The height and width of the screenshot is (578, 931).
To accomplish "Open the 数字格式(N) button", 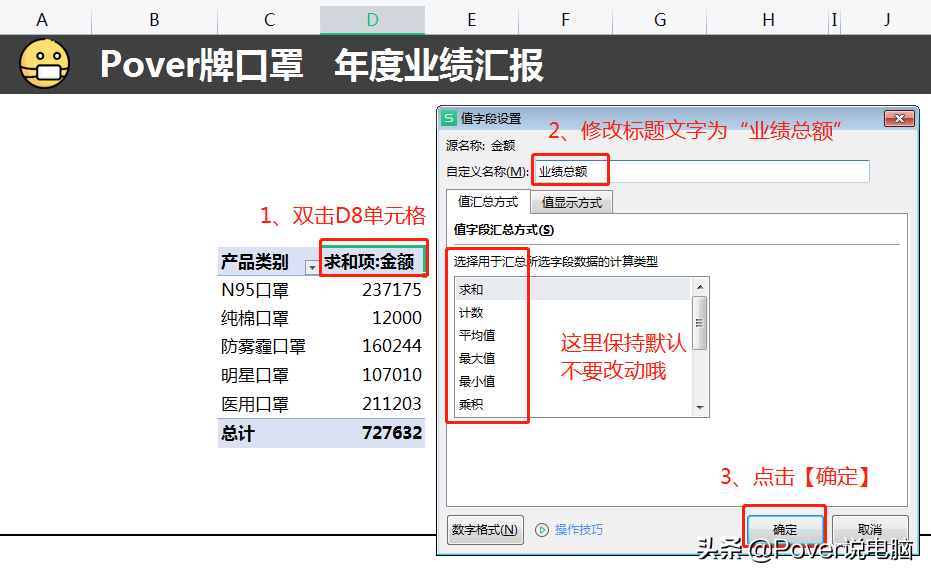I will (484, 529).
